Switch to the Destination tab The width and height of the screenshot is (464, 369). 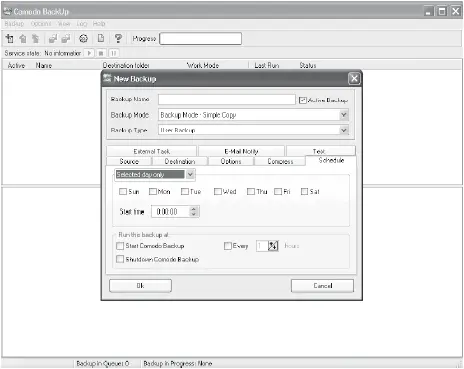180,161
